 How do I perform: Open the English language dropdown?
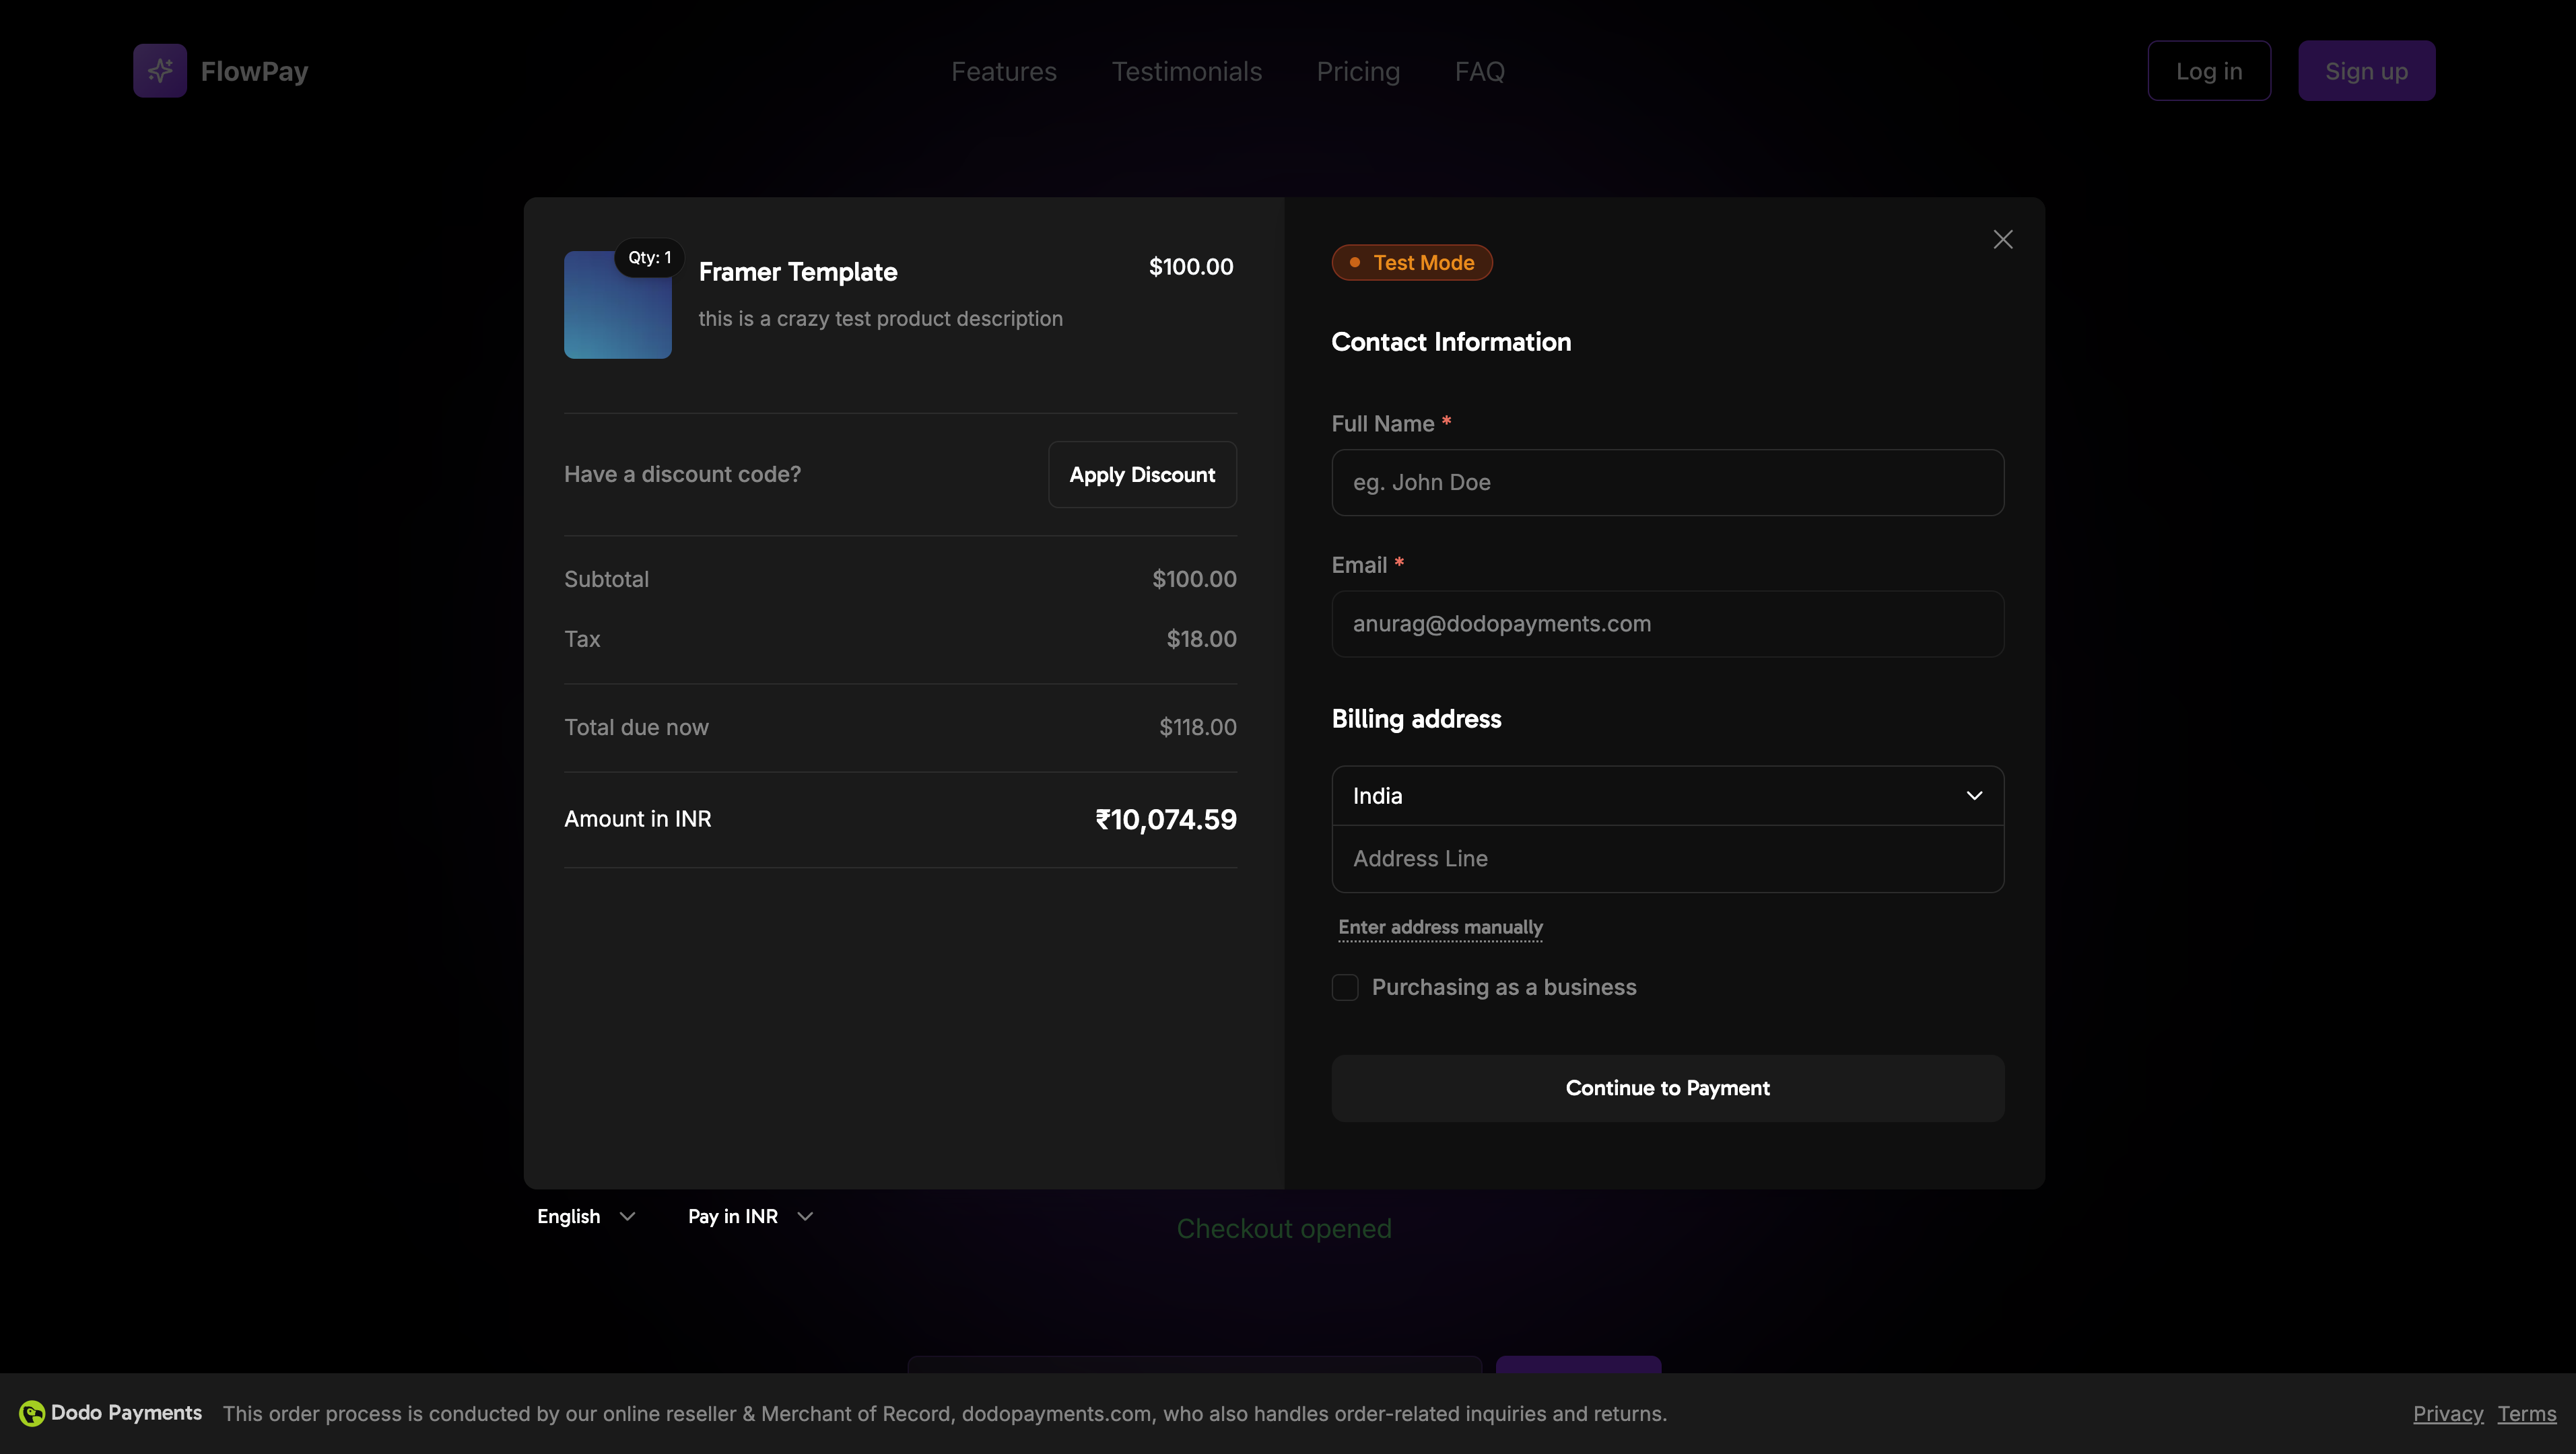(x=585, y=1217)
